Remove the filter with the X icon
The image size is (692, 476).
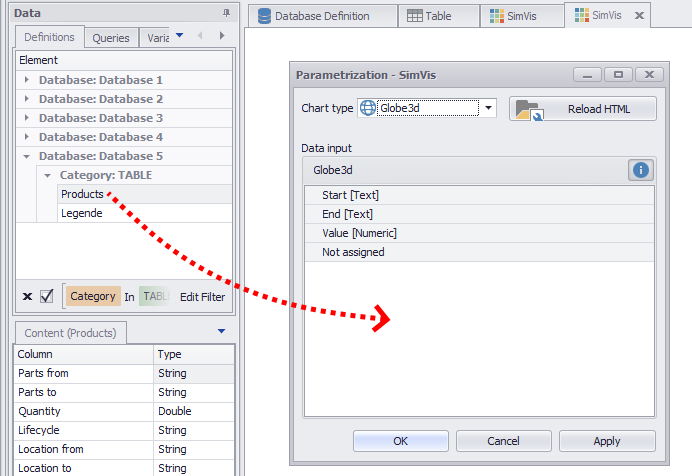27,296
